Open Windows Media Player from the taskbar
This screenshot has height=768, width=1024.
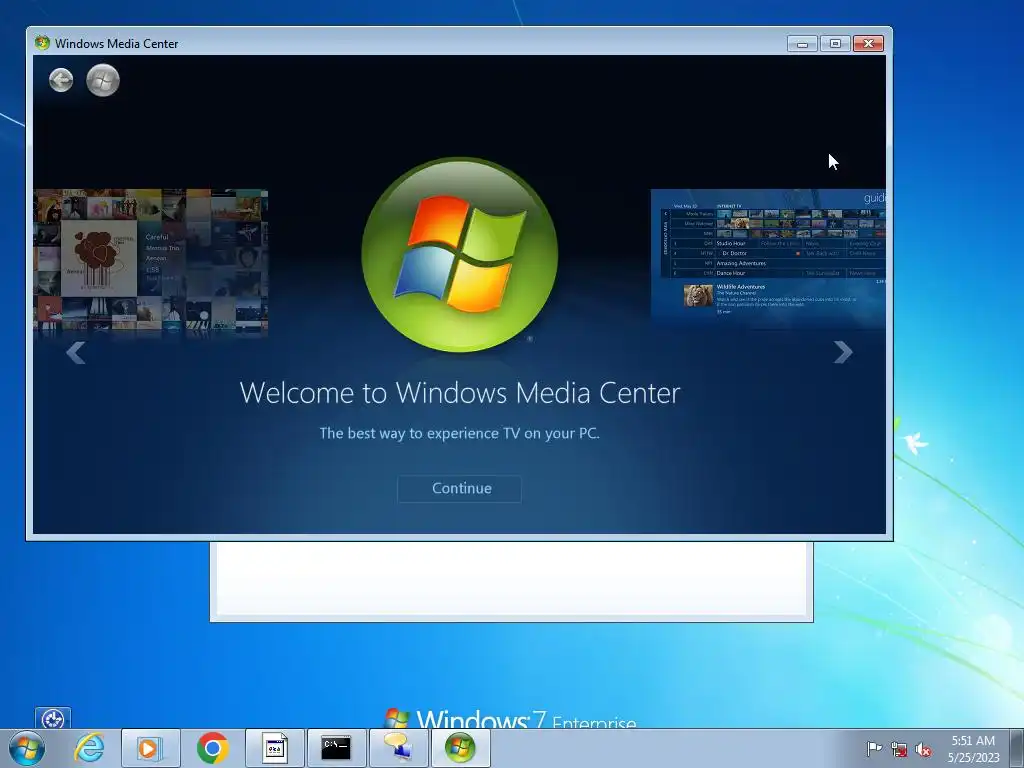click(150, 748)
